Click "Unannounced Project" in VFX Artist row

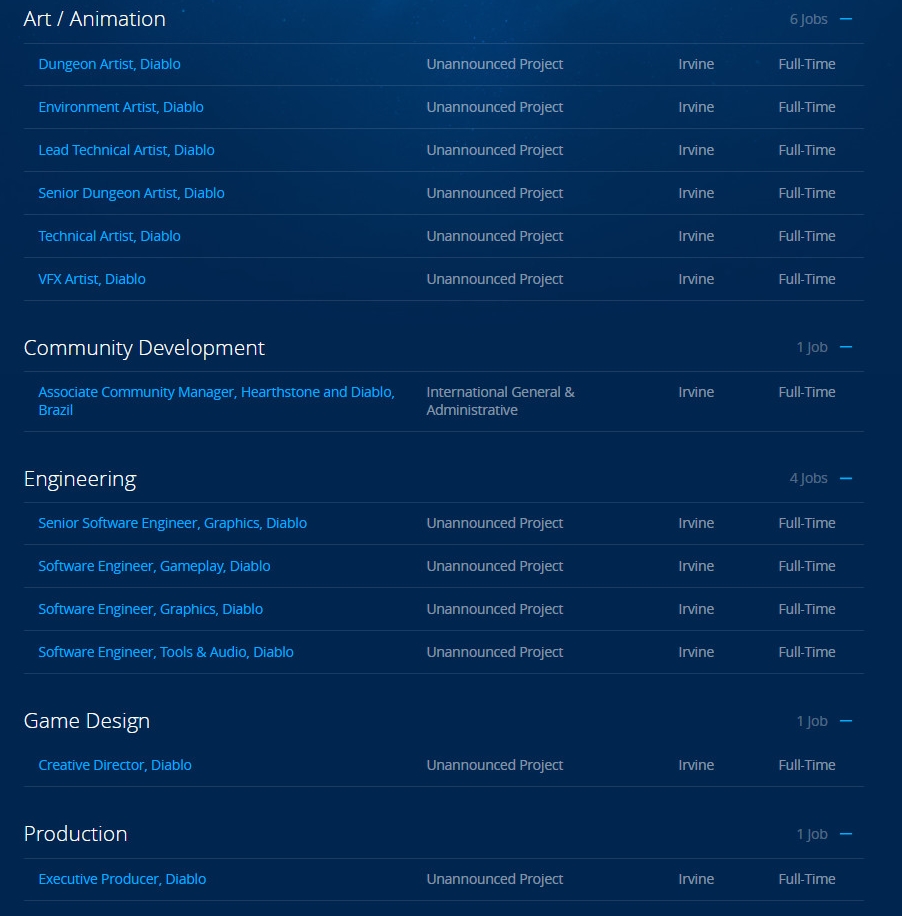click(x=495, y=279)
